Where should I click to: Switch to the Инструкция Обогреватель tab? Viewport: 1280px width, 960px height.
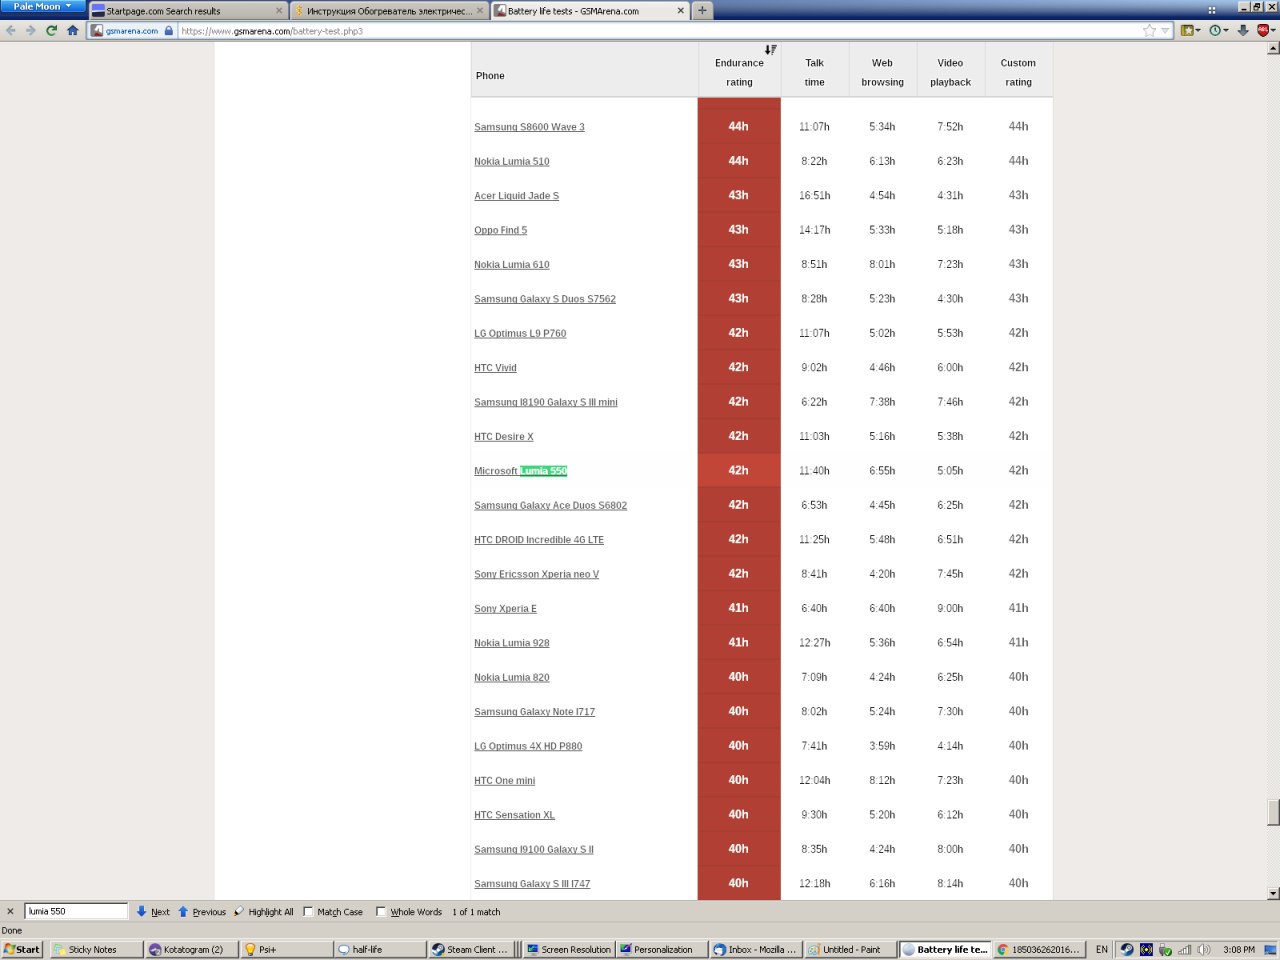[389, 11]
